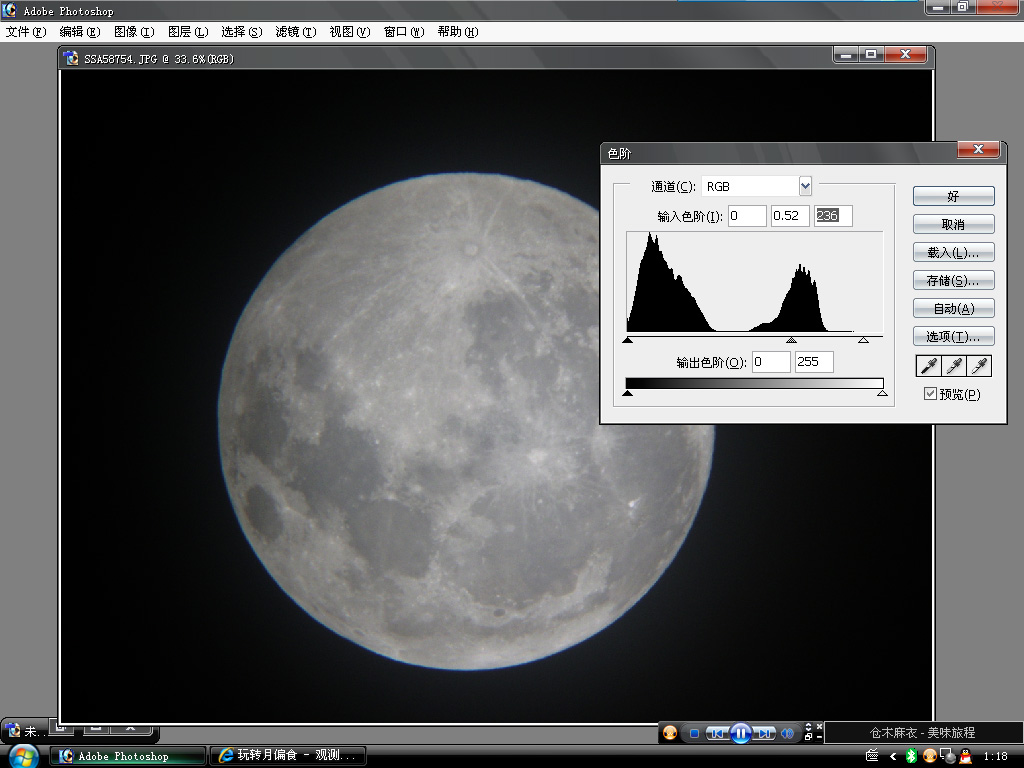Close the 色阶 Levels dialog
Screen dimensions: 1024x768
pyautogui.click(x=978, y=150)
